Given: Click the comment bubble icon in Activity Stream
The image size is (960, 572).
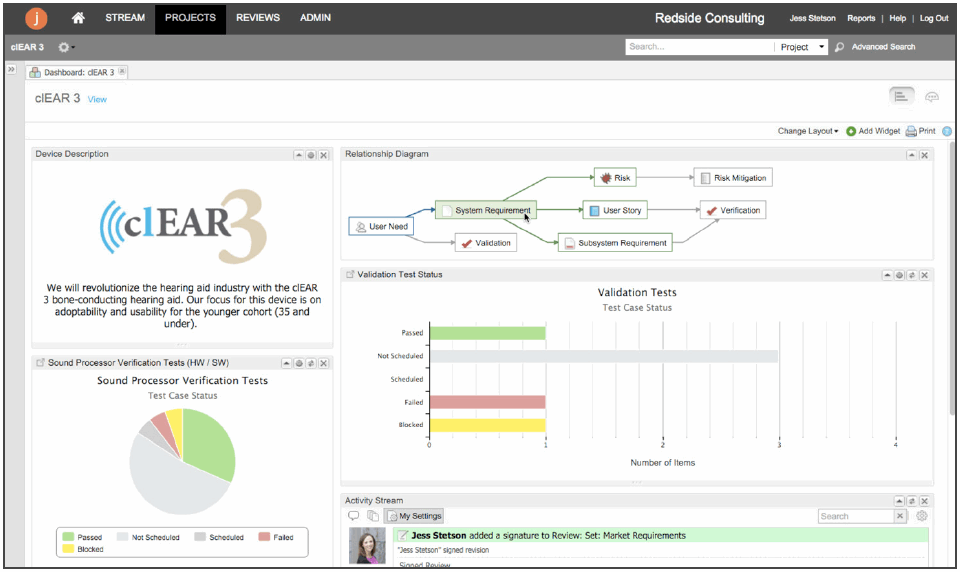Looking at the screenshot, I should coord(354,516).
